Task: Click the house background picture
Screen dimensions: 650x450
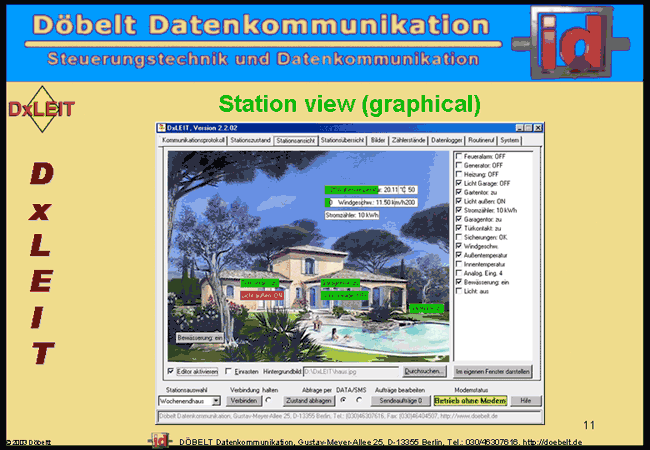Action: coord(308,256)
